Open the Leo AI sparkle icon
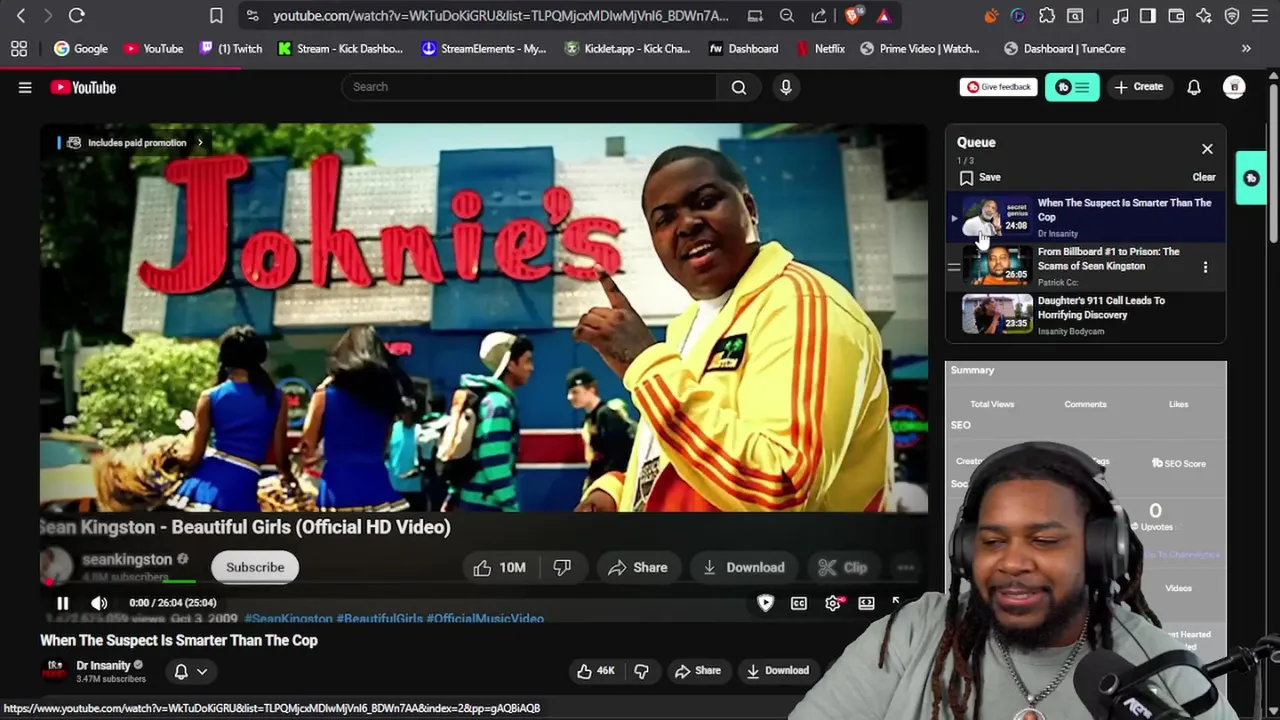Image resolution: width=1280 pixels, height=720 pixels. point(1204,16)
